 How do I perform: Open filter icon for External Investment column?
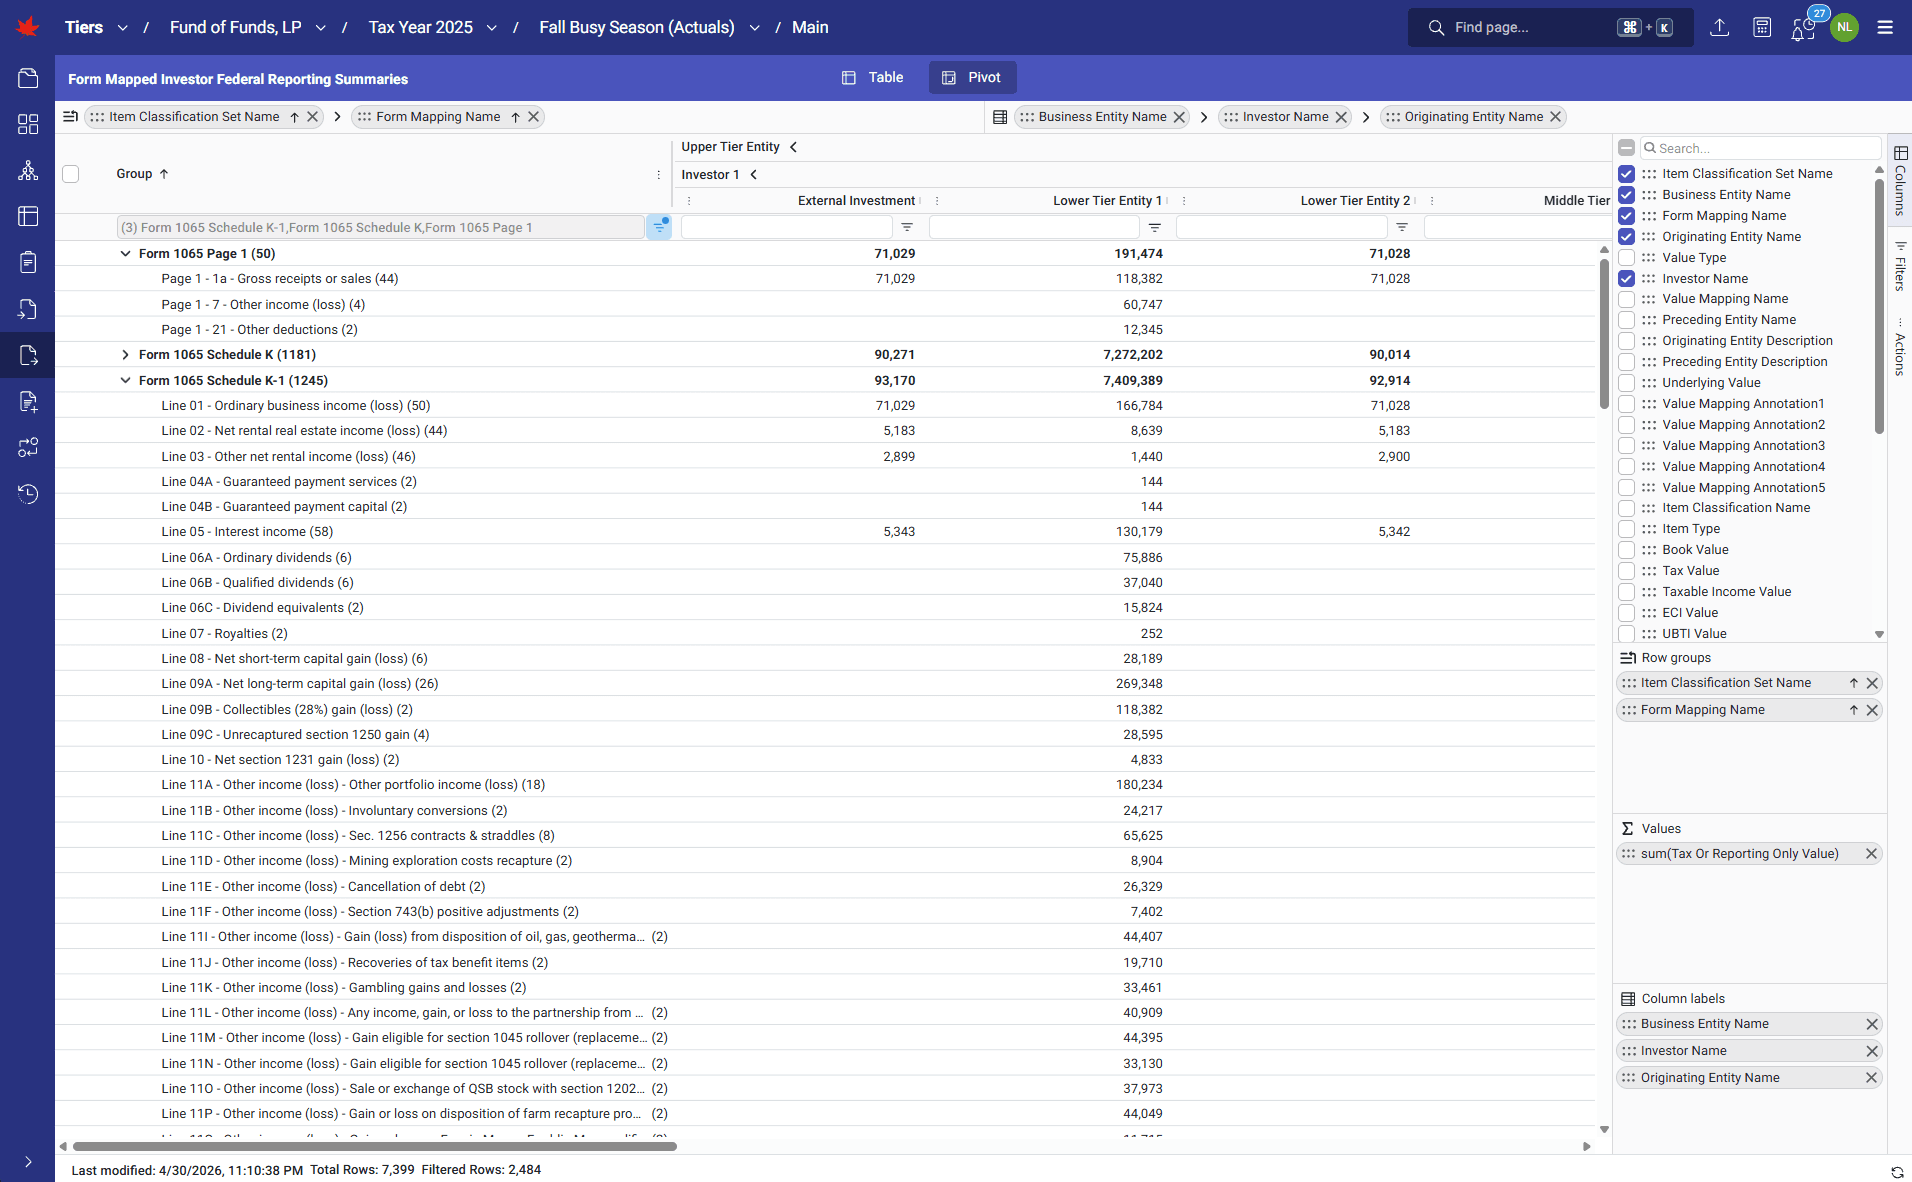tap(907, 227)
